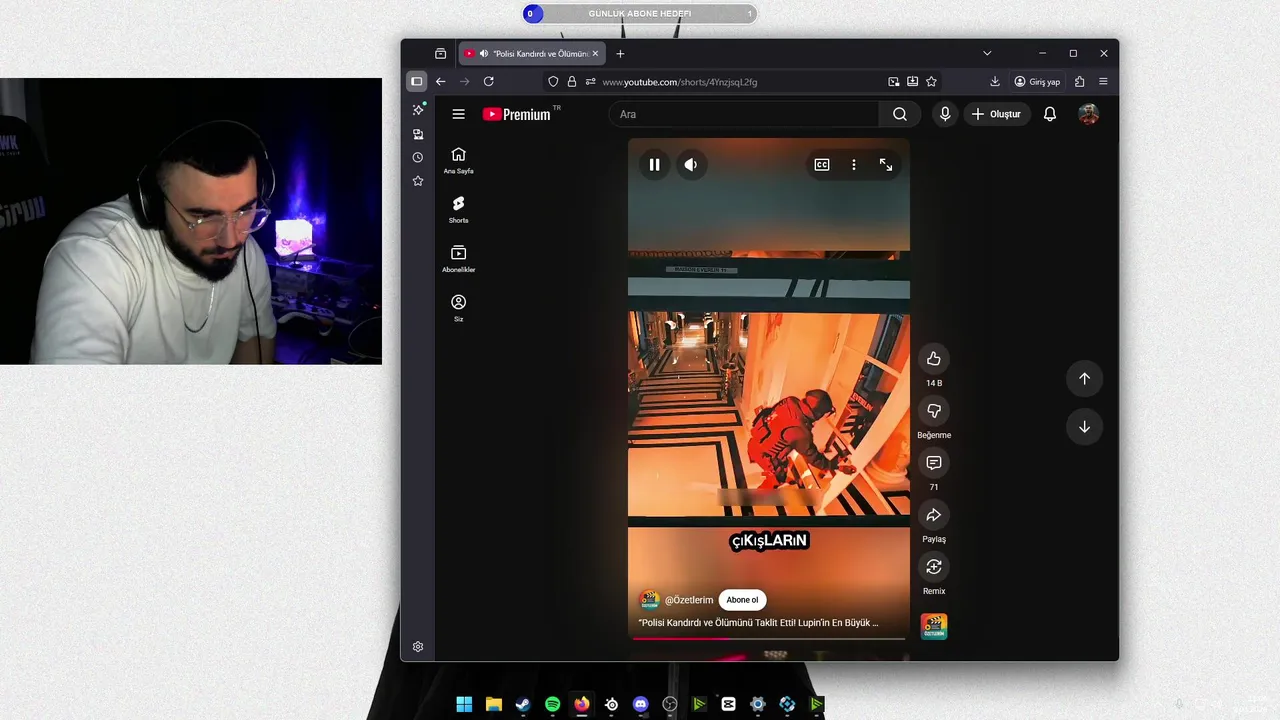Launch Spotify from the taskbar
The width and height of the screenshot is (1280, 720).
point(553,704)
